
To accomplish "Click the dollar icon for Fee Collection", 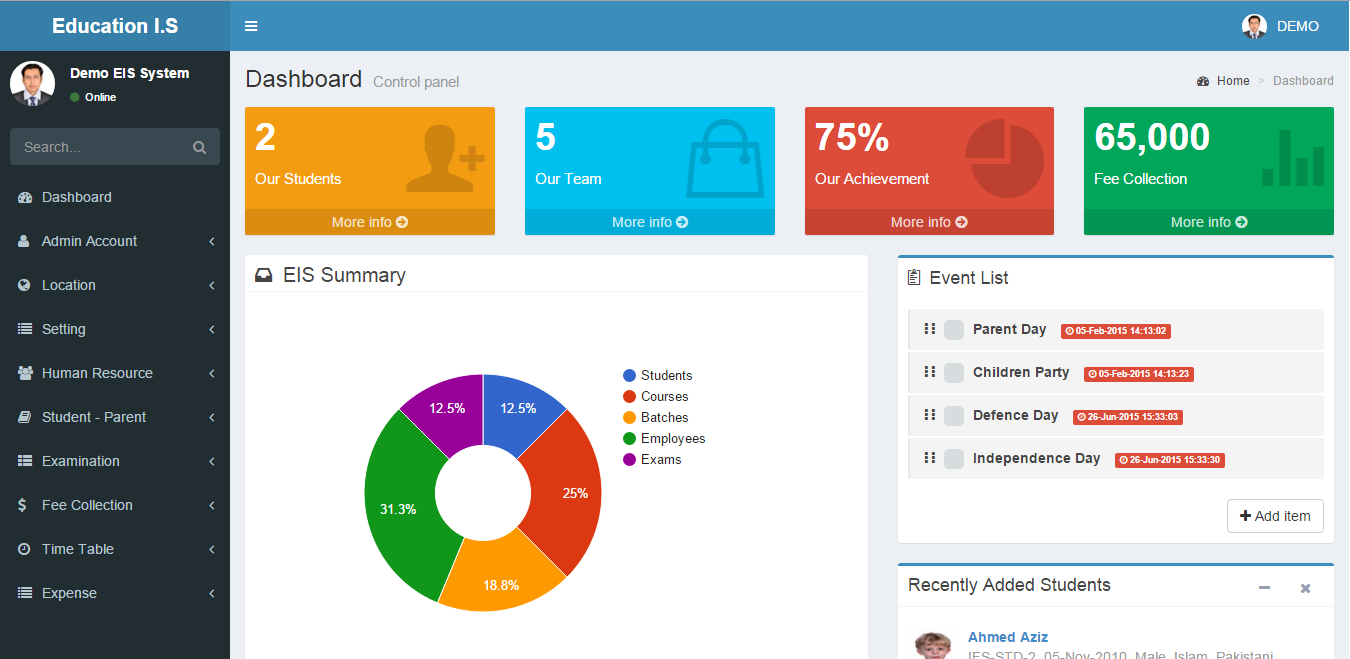I will [23, 505].
